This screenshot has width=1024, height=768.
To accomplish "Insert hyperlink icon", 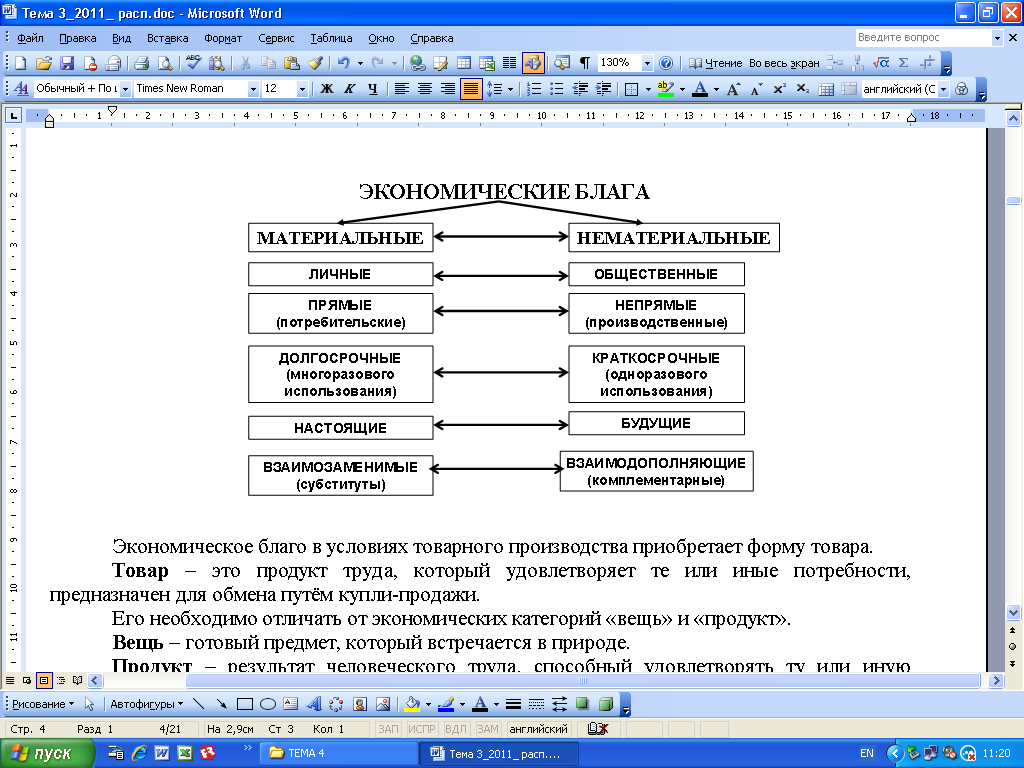I will (x=417, y=63).
